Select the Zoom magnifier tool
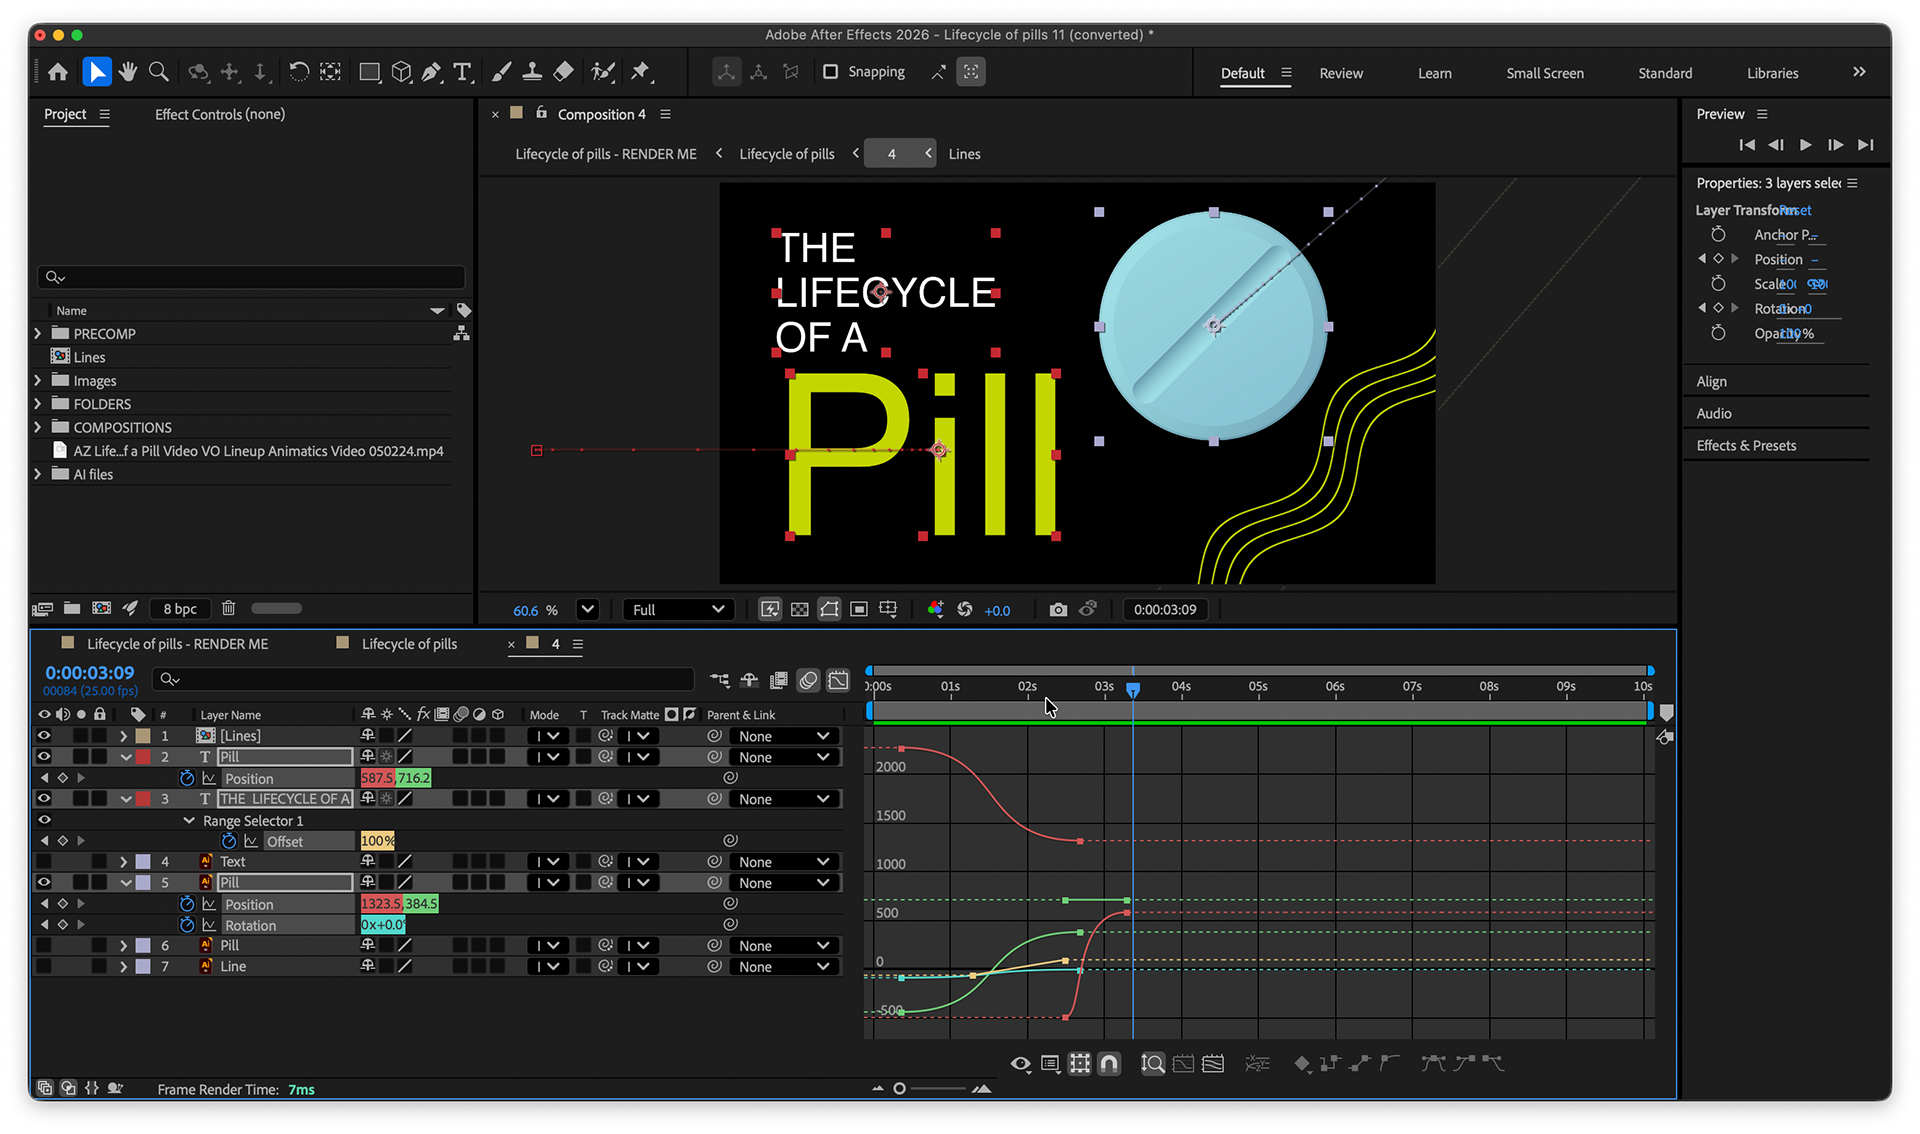This screenshot has height=1134, width=1920. click(158, 72)
